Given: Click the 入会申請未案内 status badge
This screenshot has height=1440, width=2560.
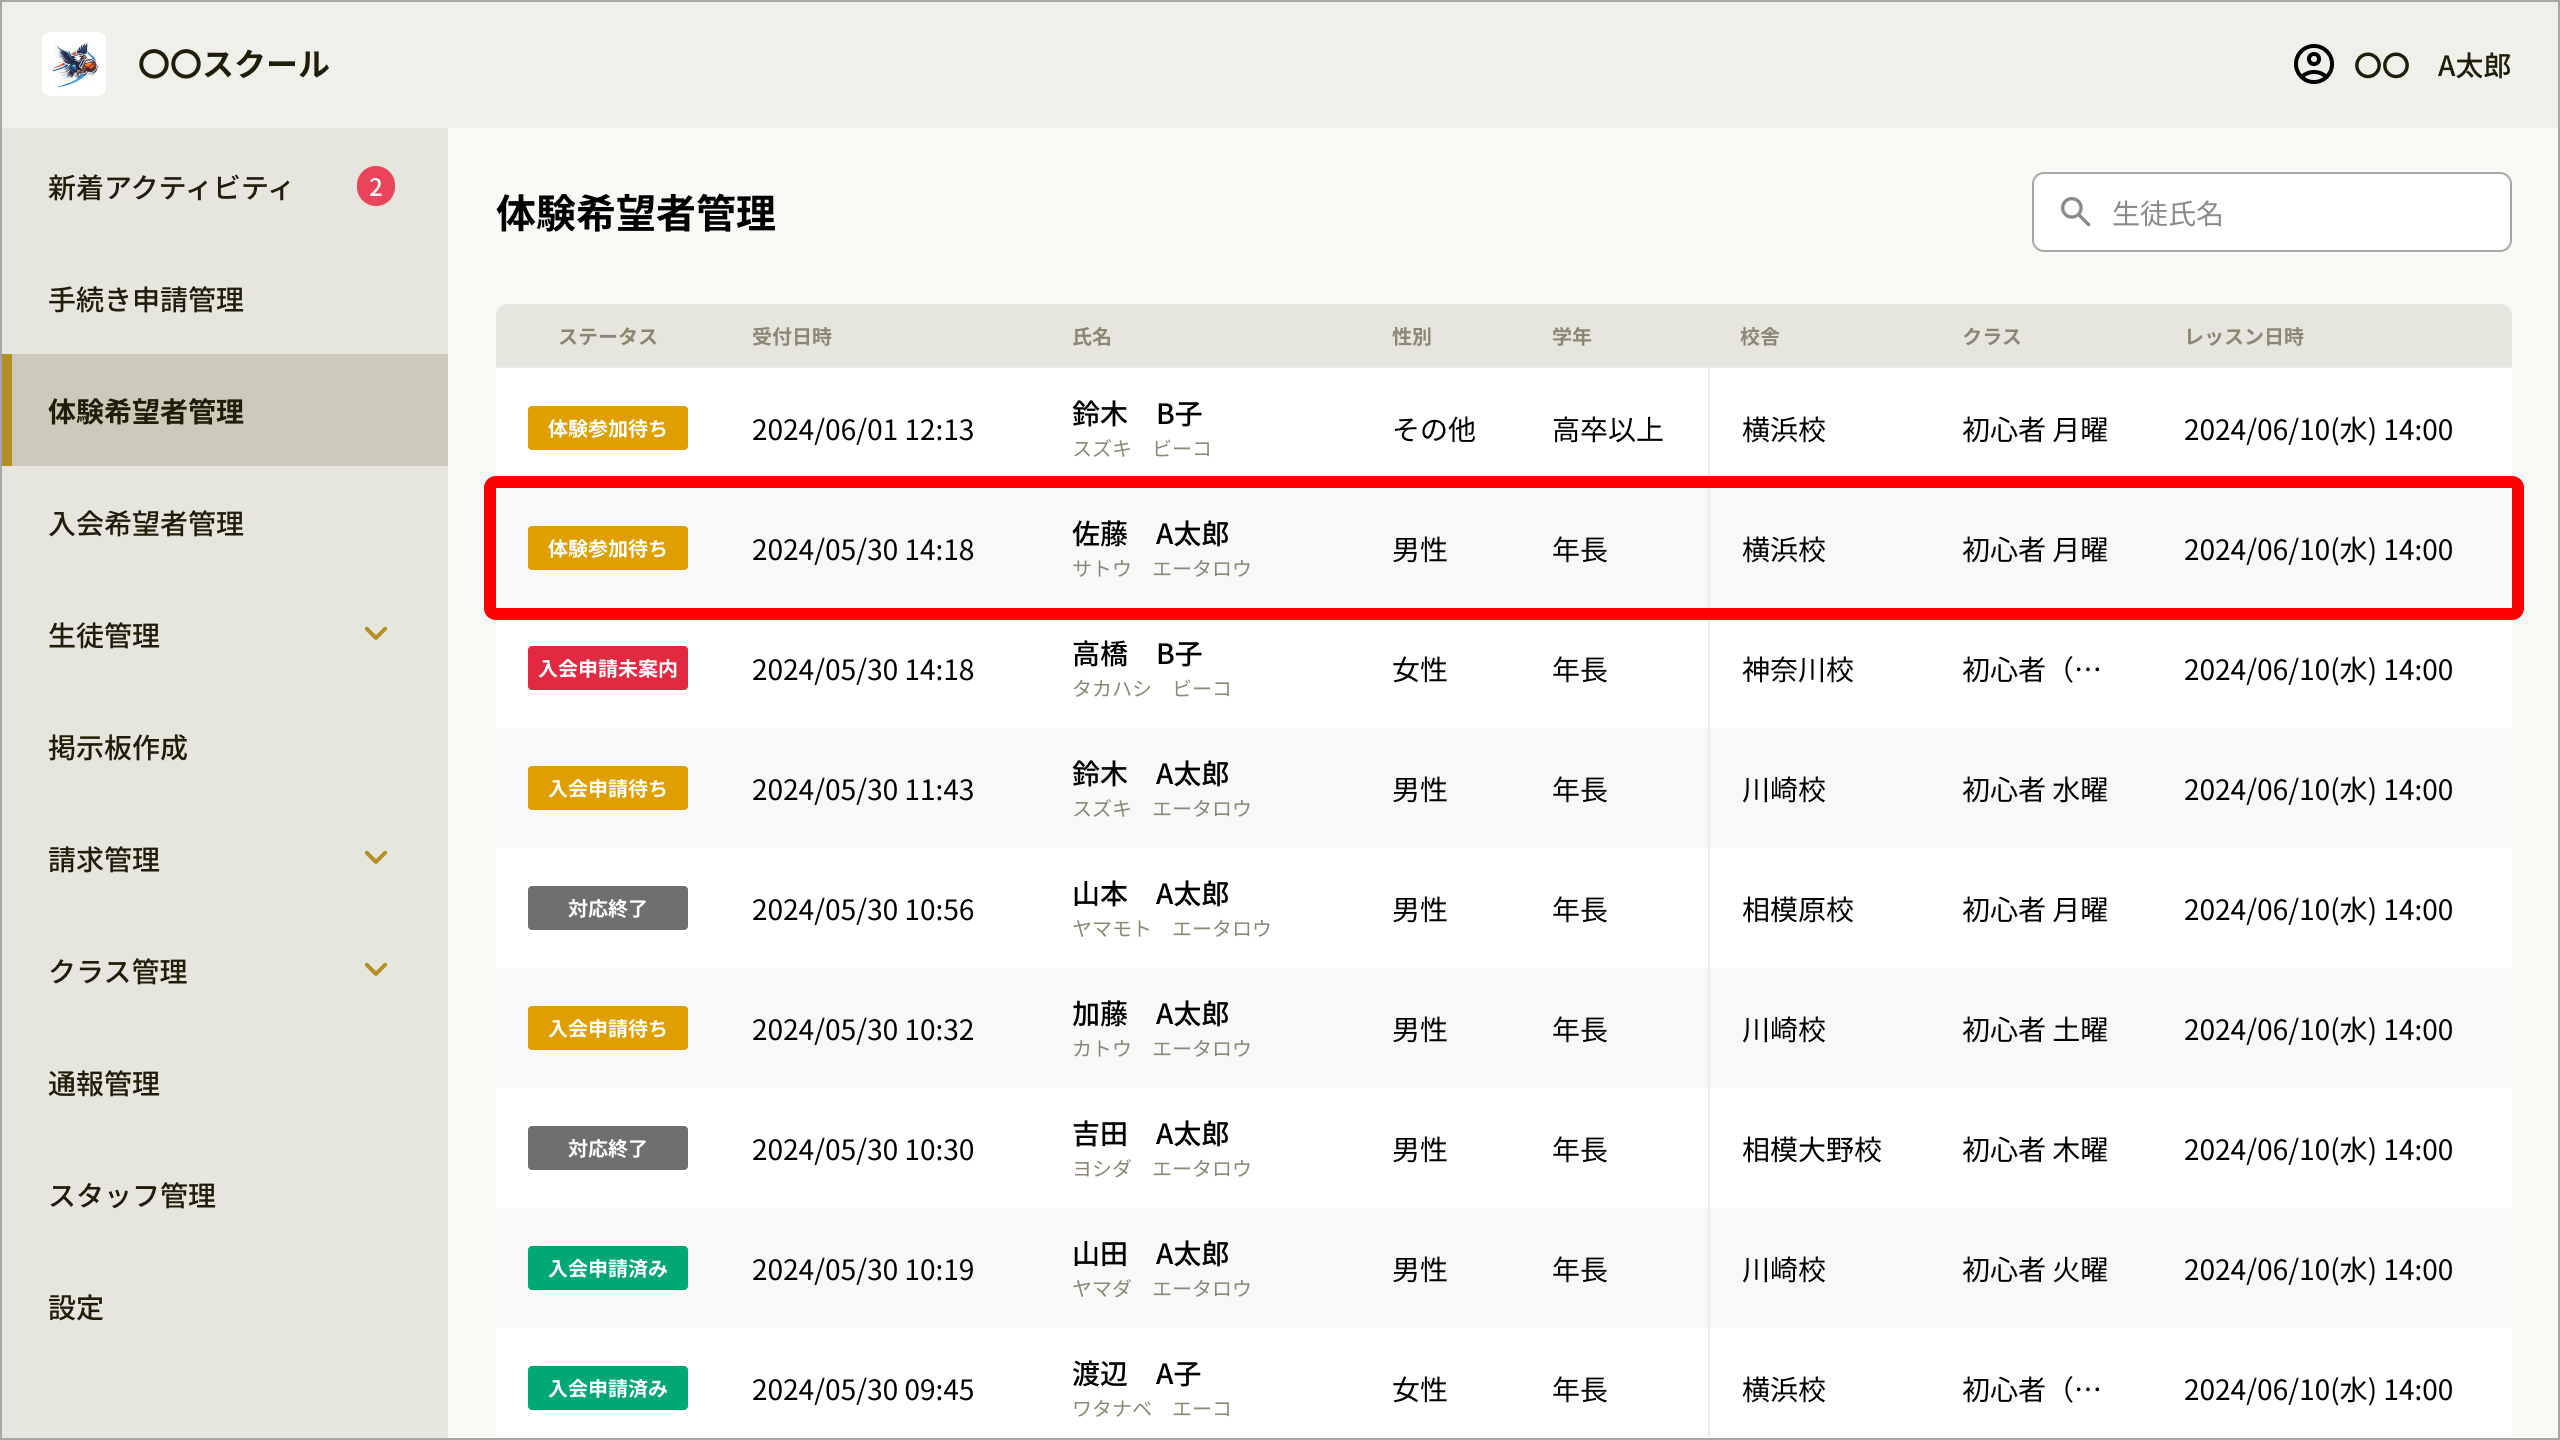Looking at the screenshot, I should click(x=608, y=668).
